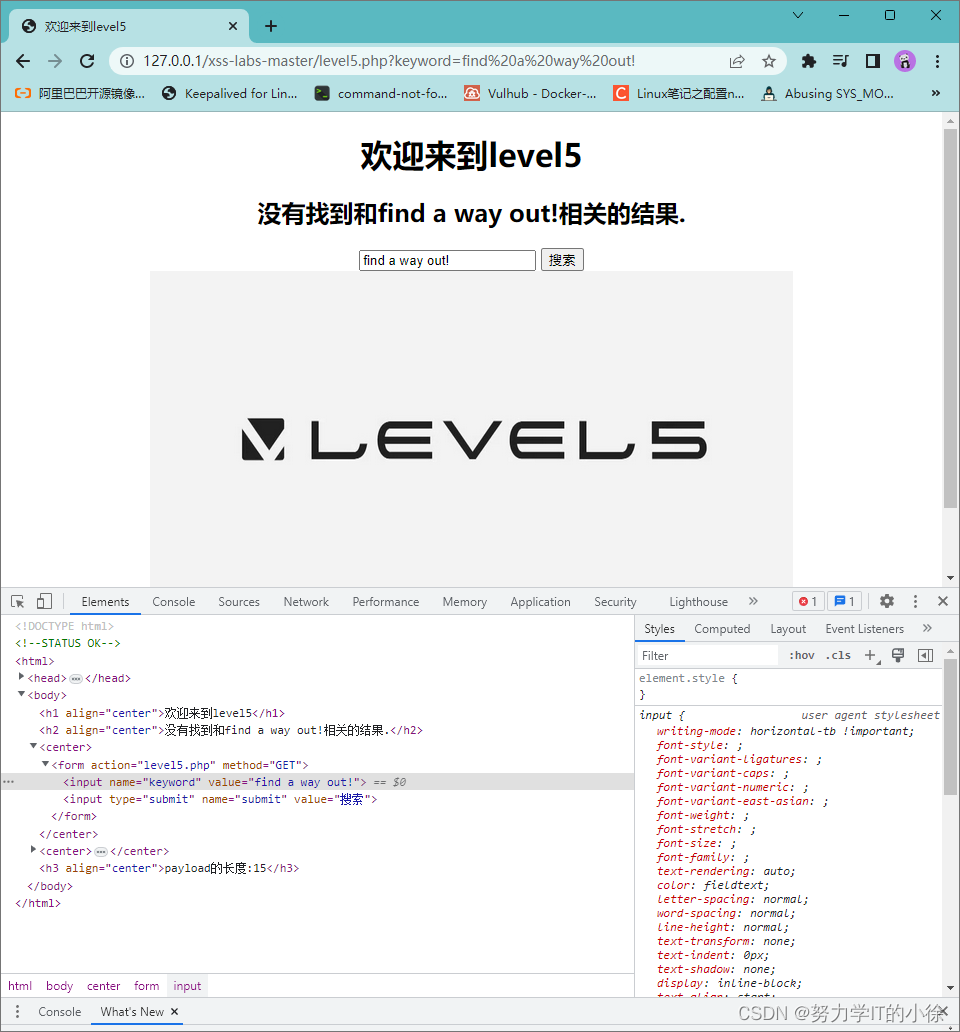Open the tab search dropdown arrow
This screenshot has width=960, height=1032.
[797, 15]
